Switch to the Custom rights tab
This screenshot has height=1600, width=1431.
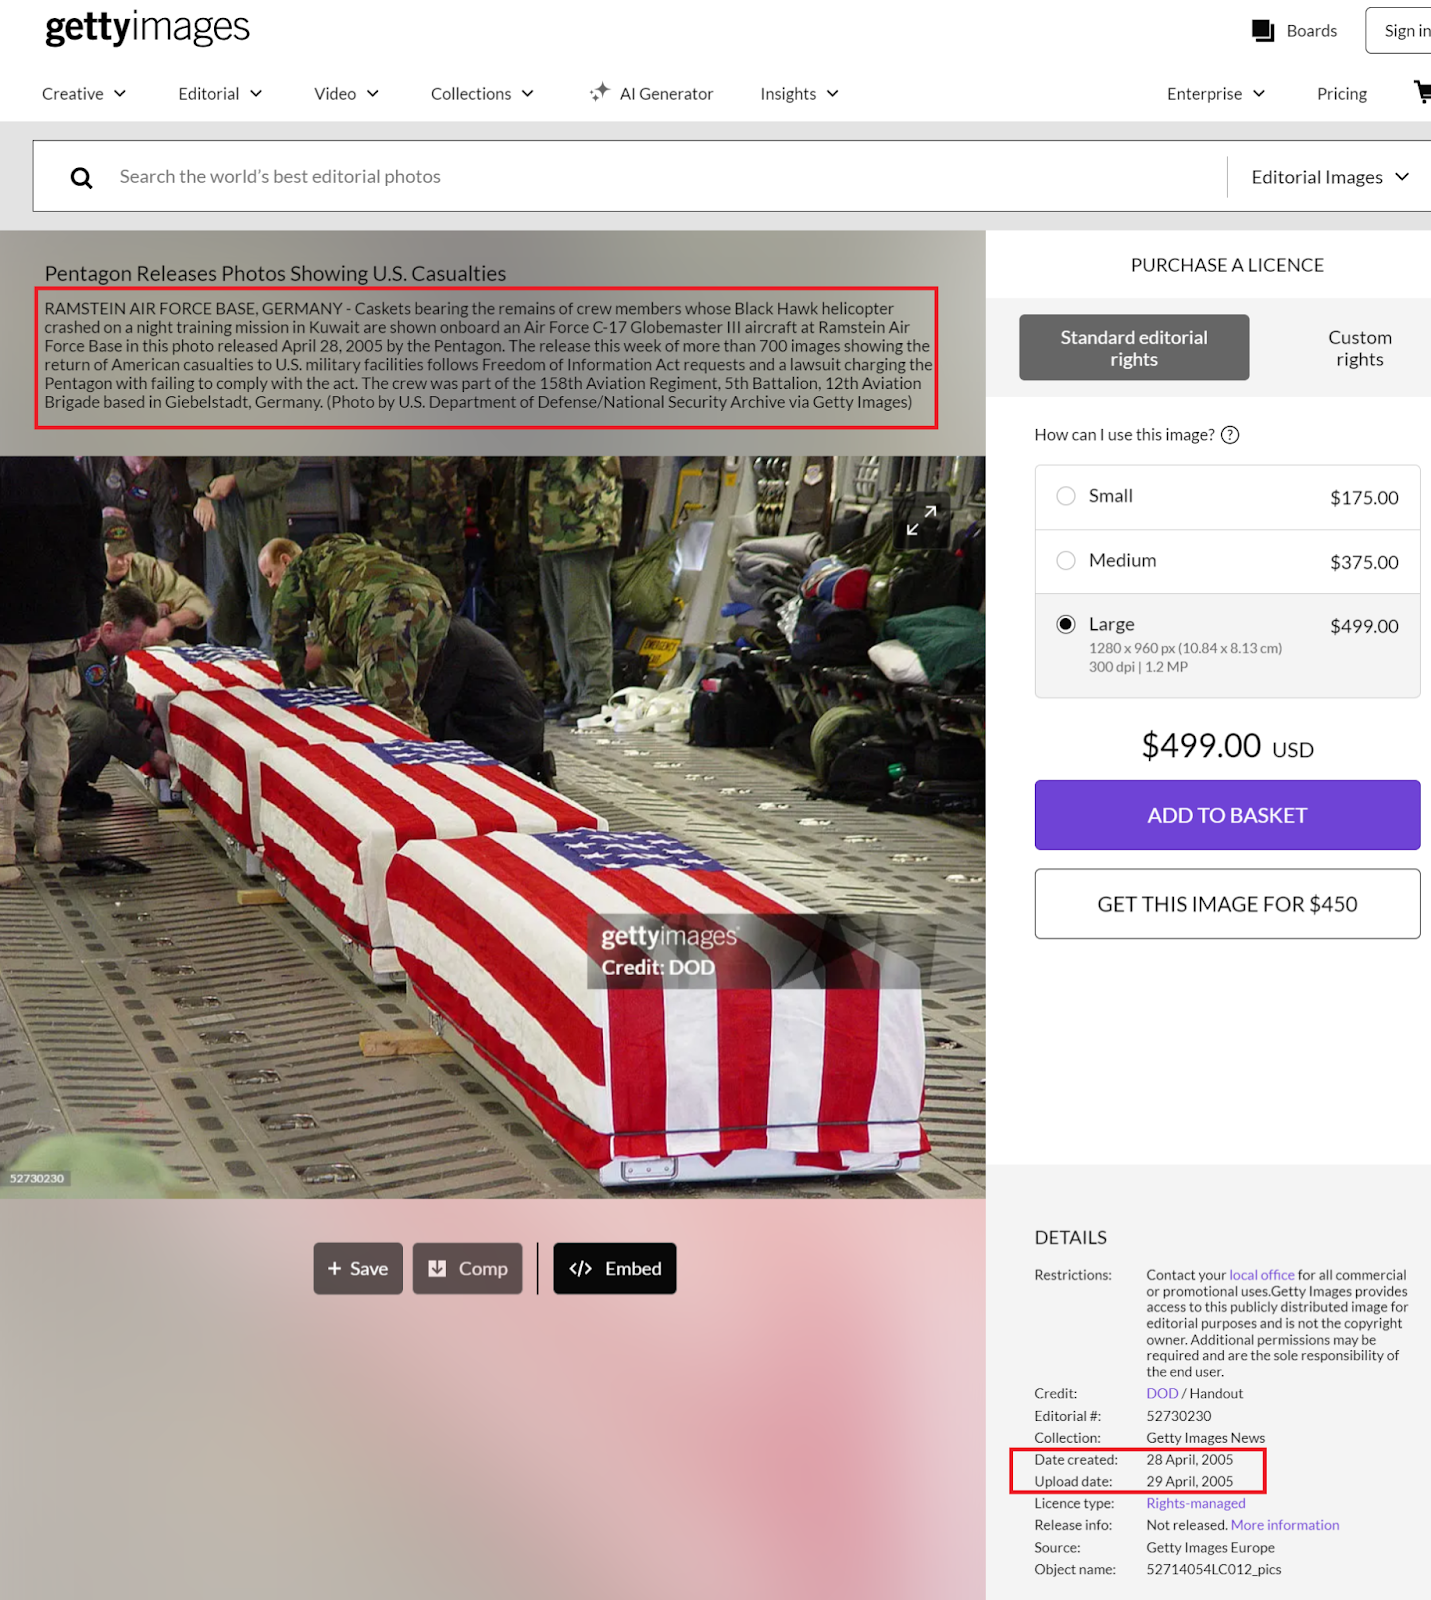click(1359, 348)
